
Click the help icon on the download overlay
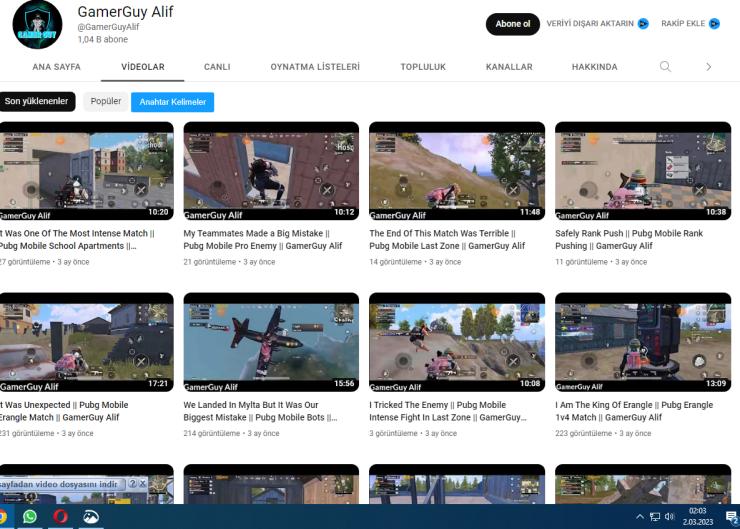(133, 484)
